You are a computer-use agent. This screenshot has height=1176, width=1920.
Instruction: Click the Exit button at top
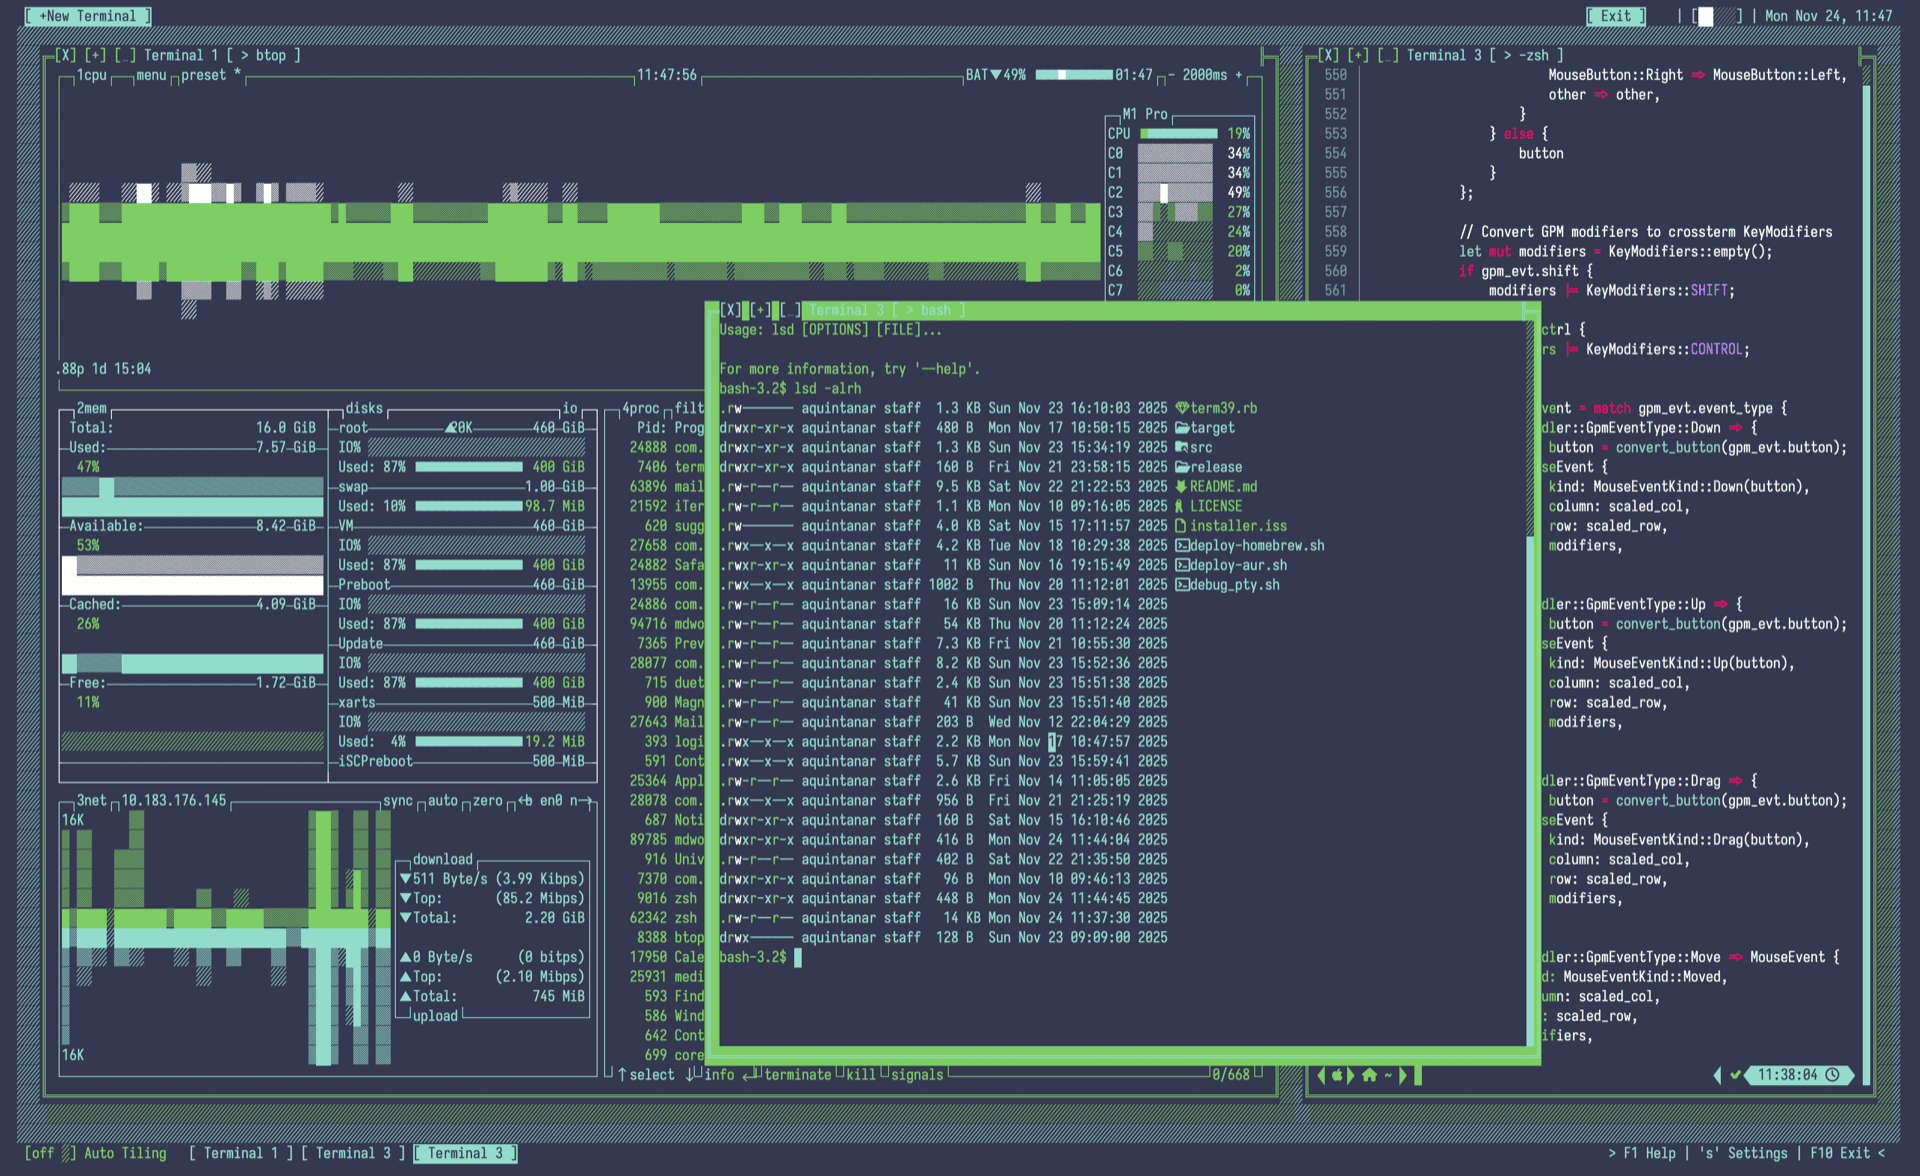[x=1615, y=16]
